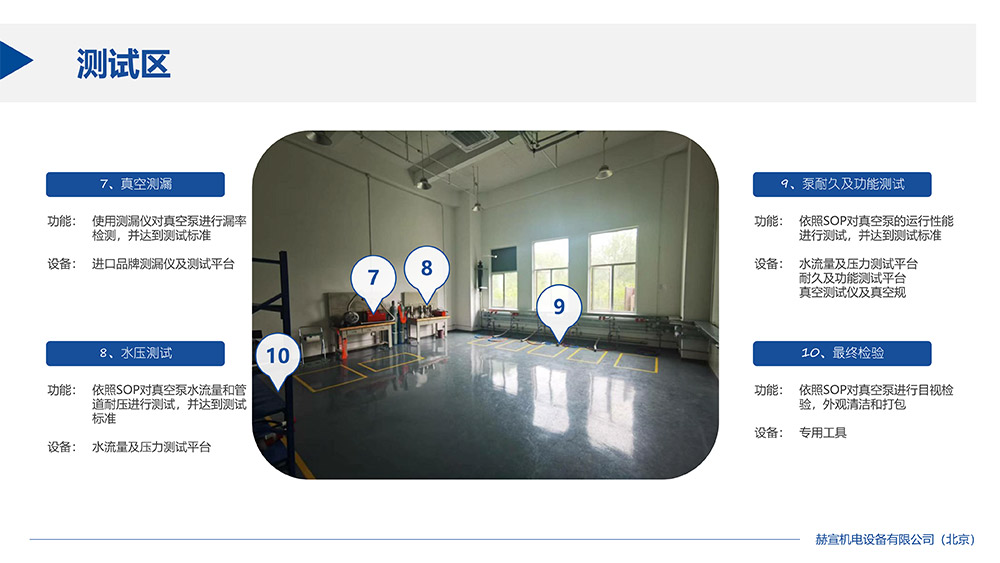Click the test area room photo
Screen dimensions: 1000x563
(x=485, y=305)
